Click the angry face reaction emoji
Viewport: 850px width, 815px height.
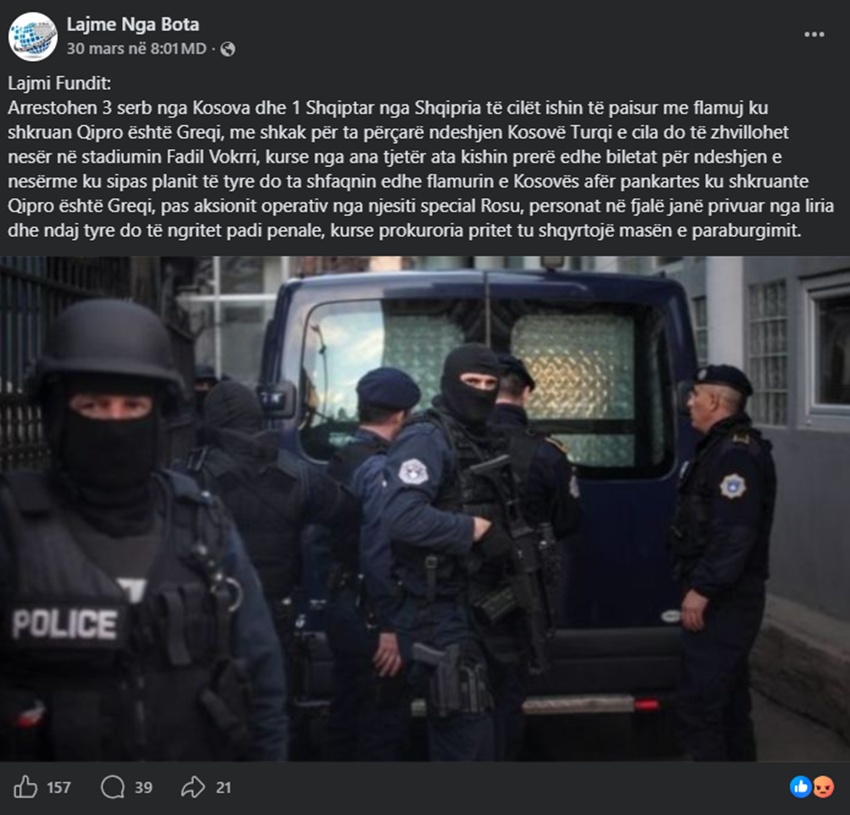click(822, 787)
